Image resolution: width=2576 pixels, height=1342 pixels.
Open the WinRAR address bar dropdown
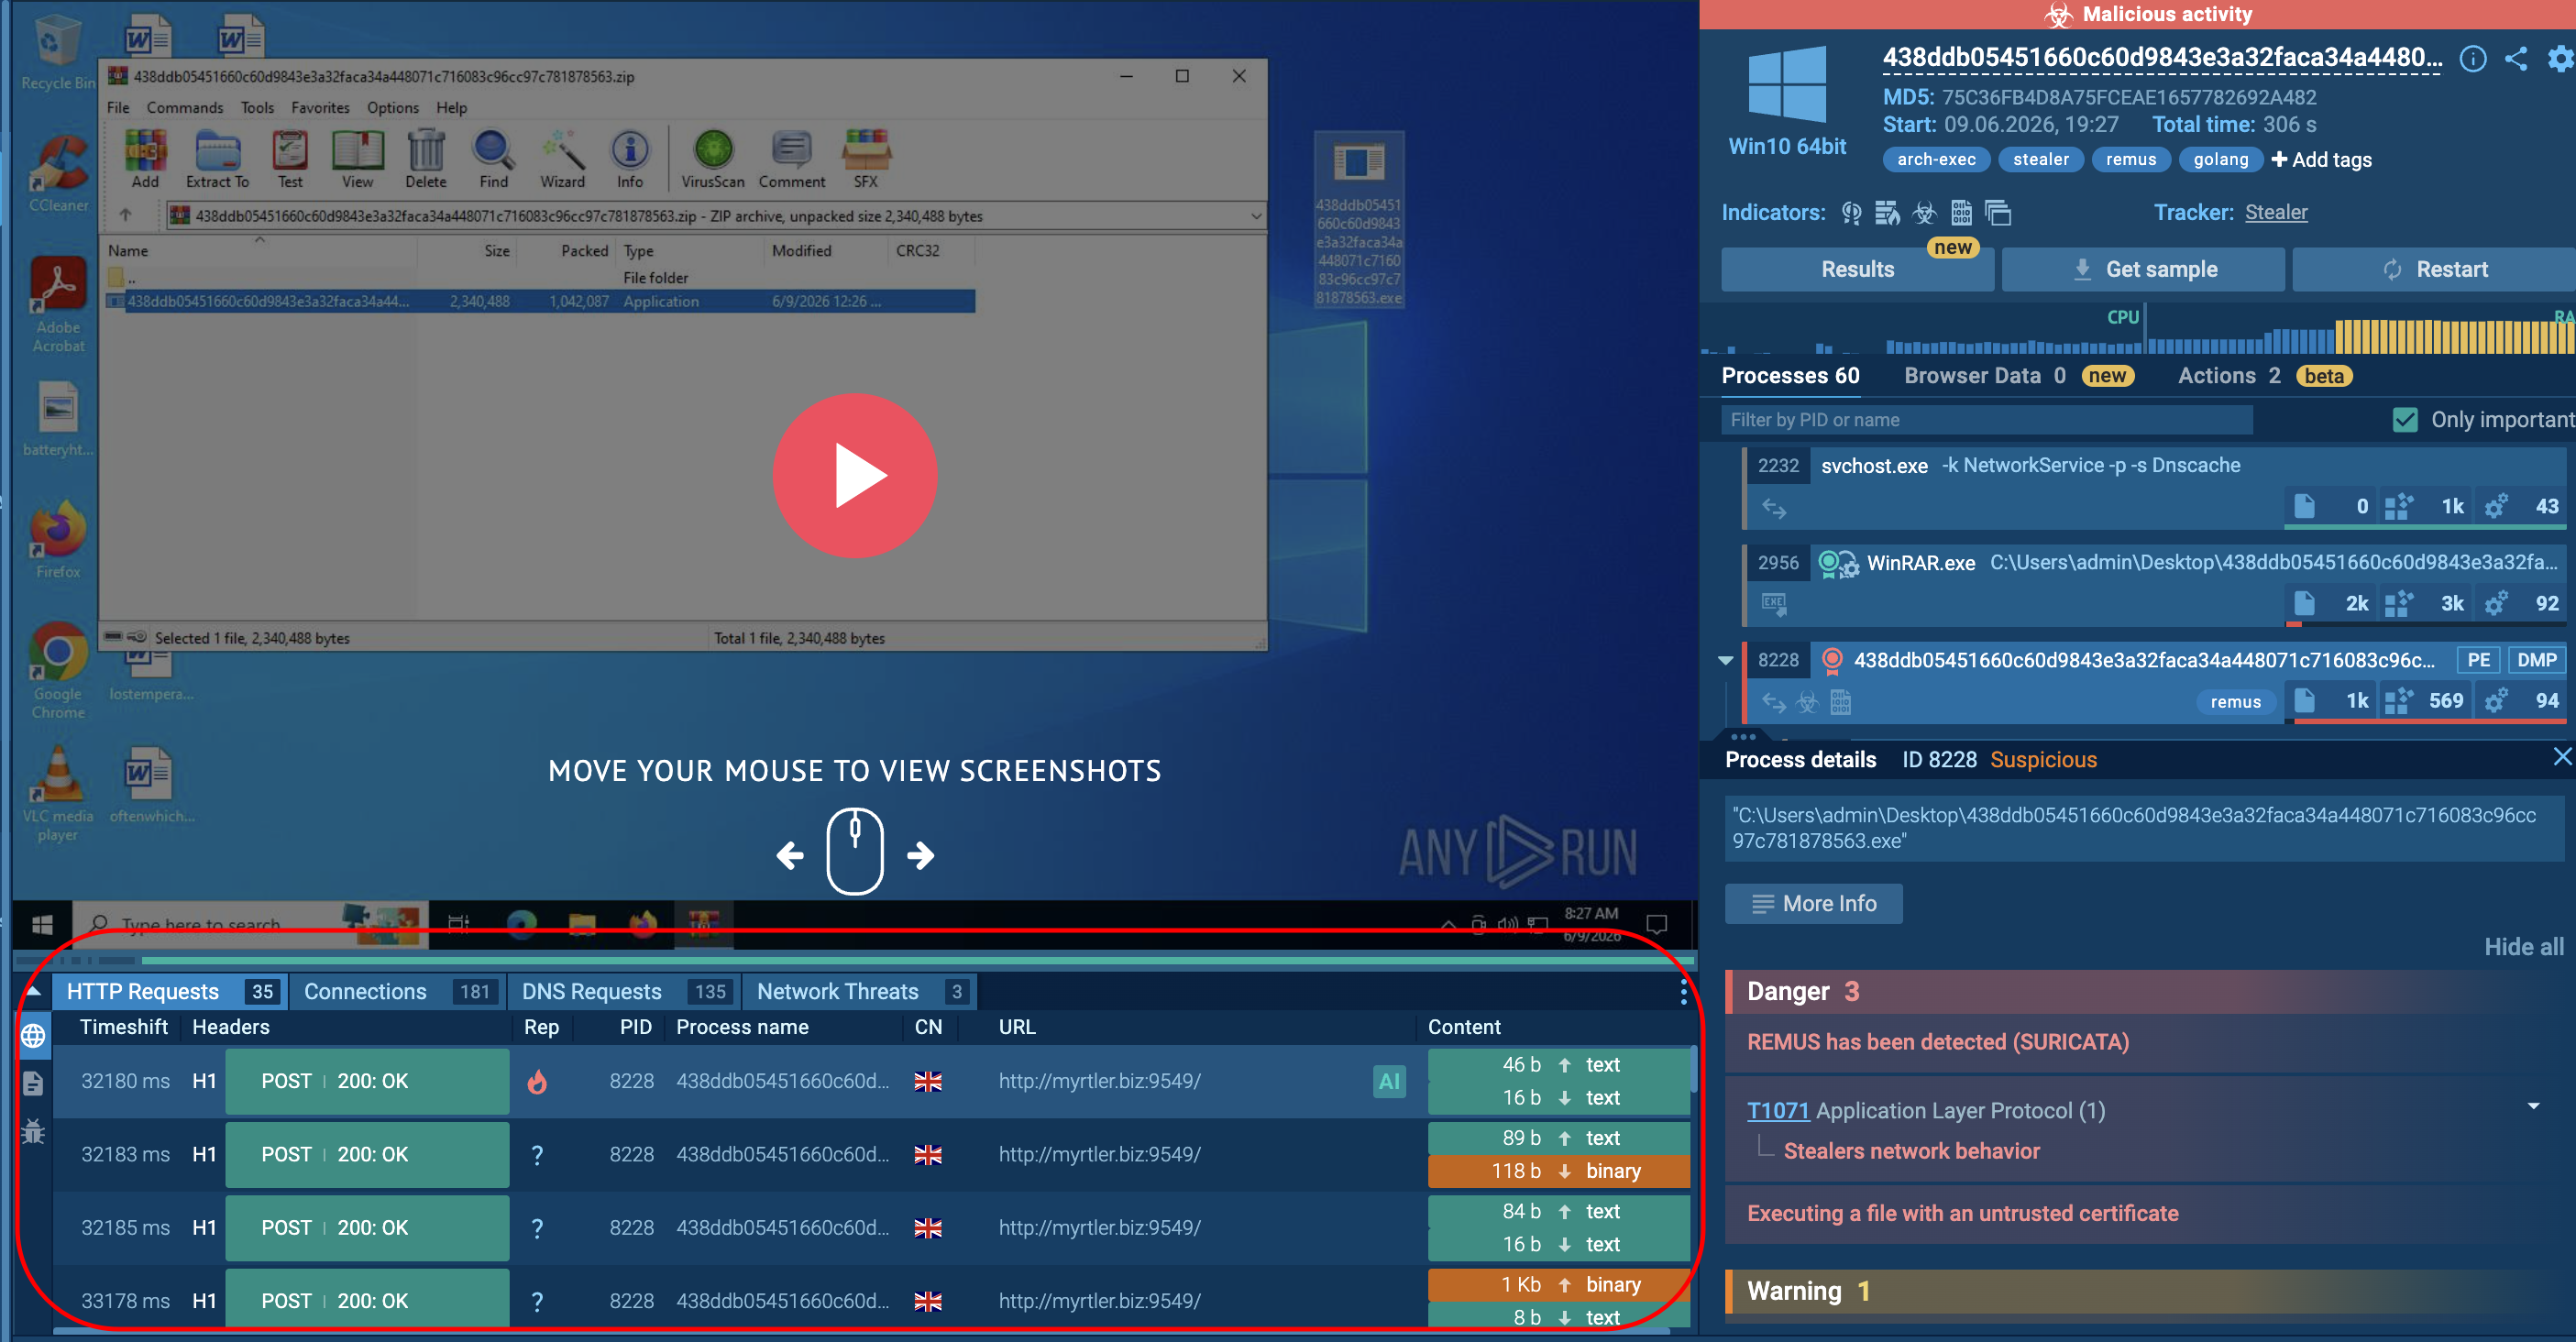(x=1255, y=215)
